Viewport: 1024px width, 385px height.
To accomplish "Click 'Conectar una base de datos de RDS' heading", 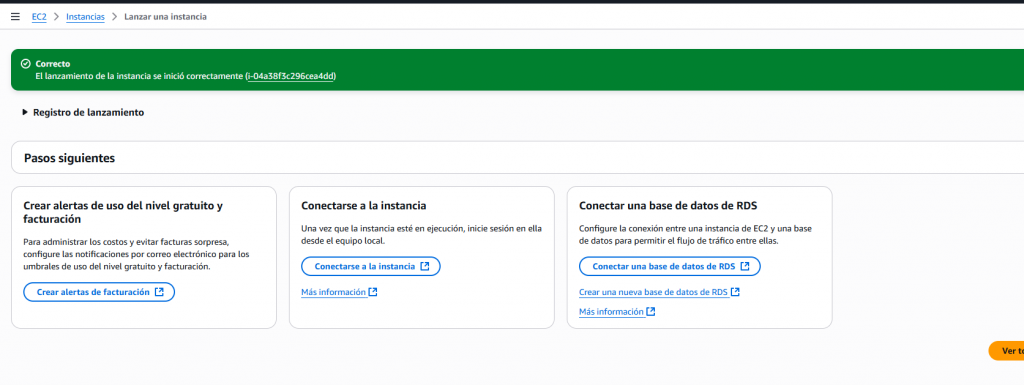I will [x=668, y=206].
